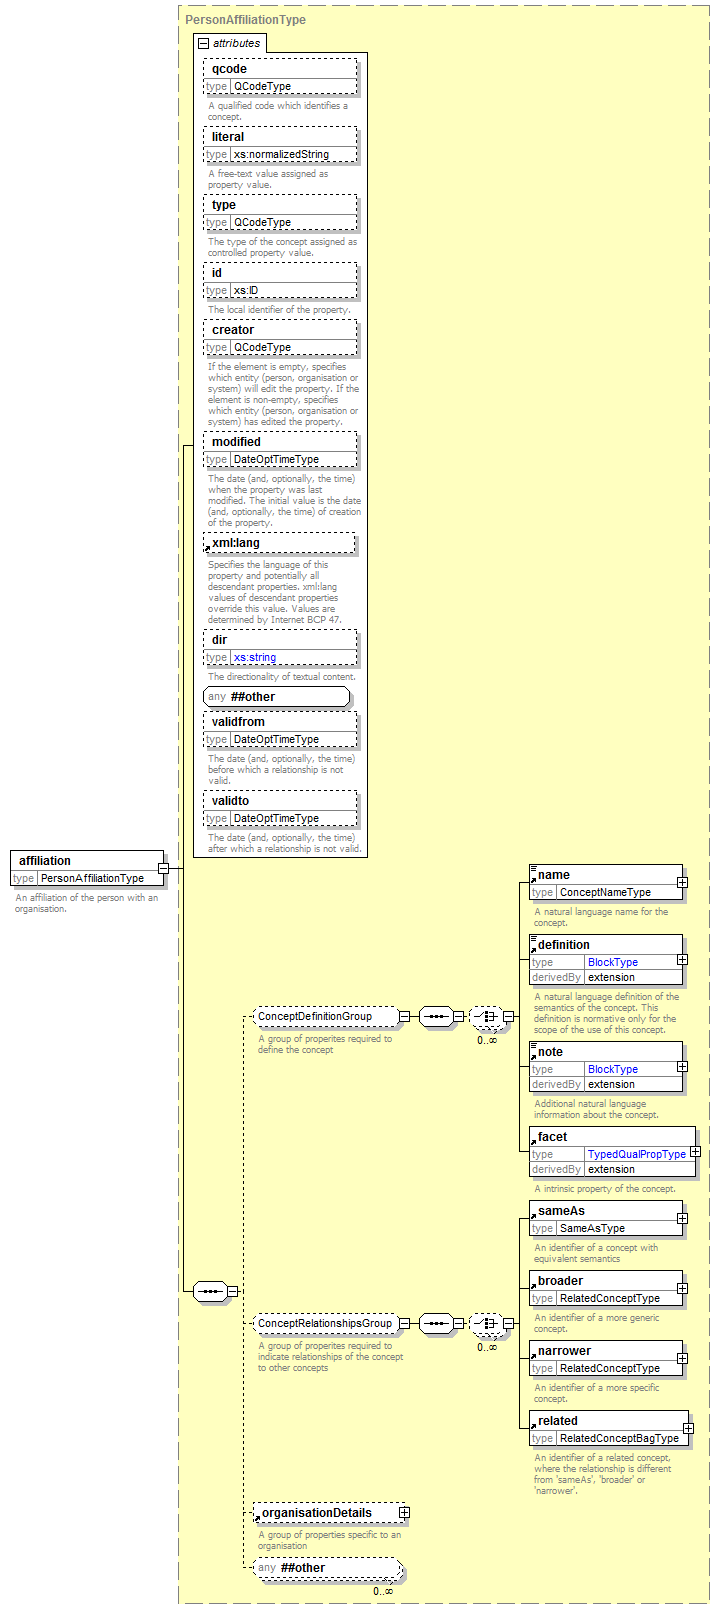Open the TypedQualPropType type link

[636, 1154]
